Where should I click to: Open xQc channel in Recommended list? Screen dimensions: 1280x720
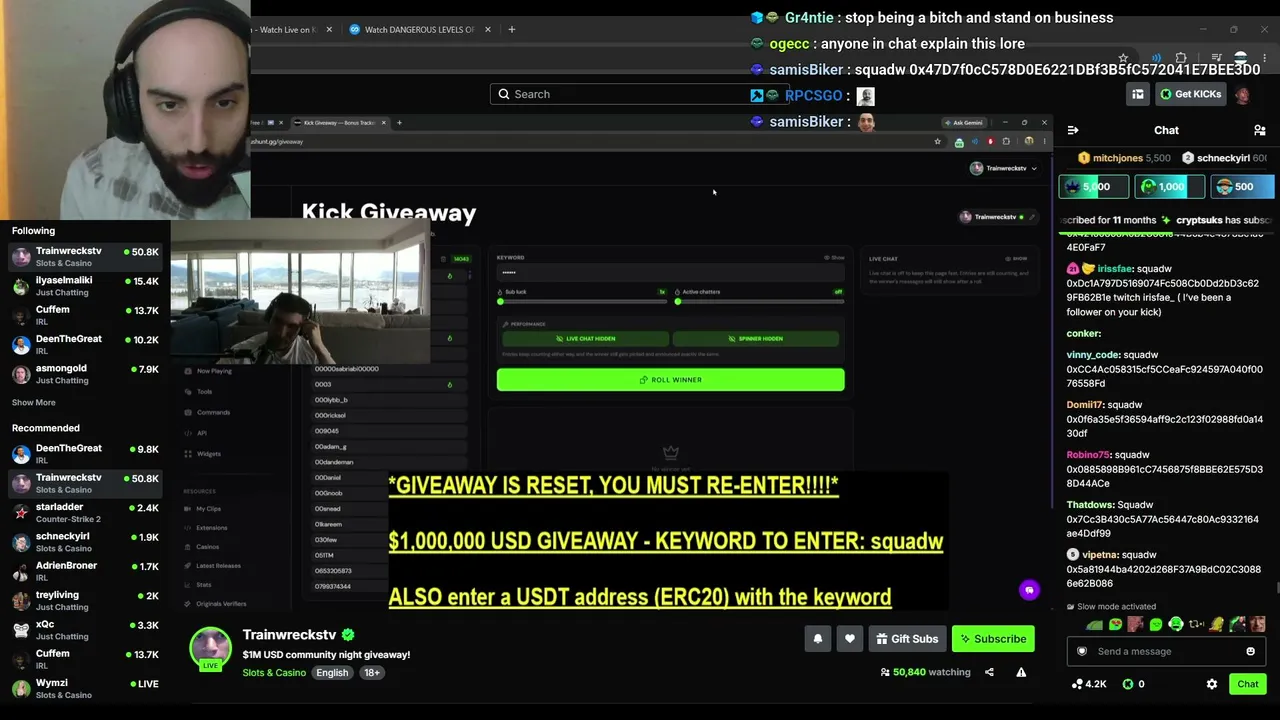tap(84, 630)
